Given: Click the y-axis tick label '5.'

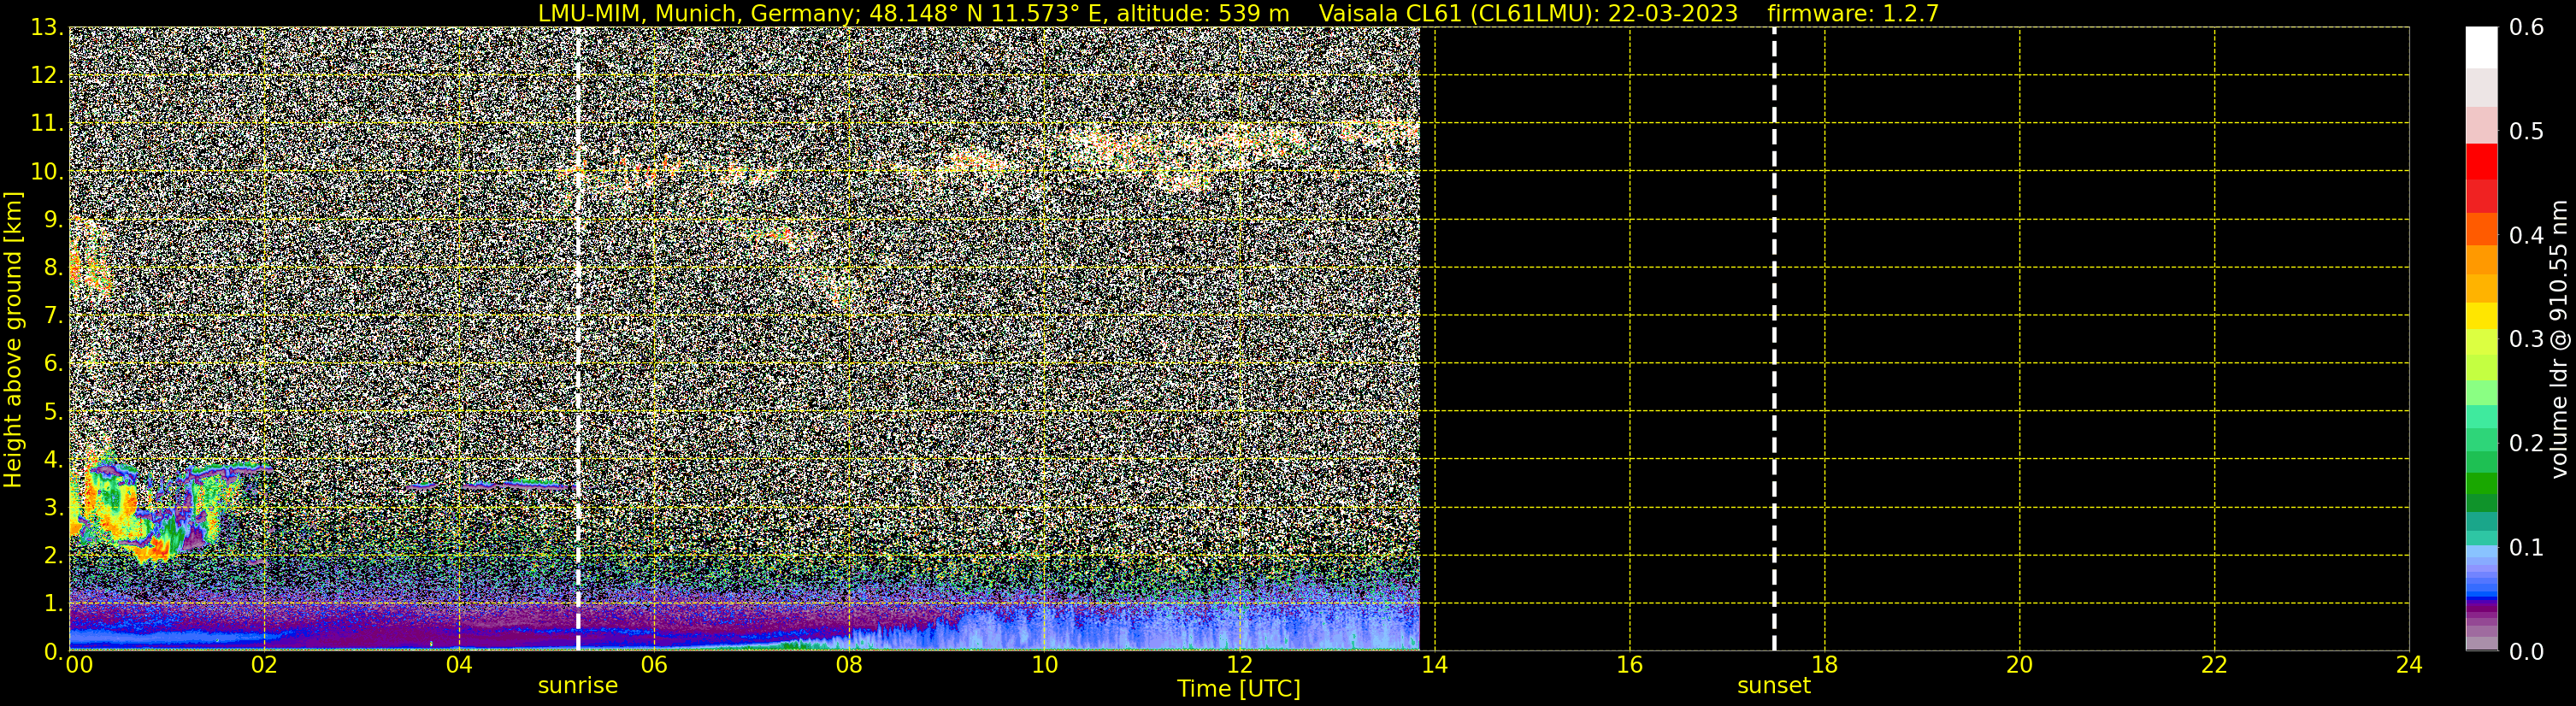Looking at the screenshot, I should [x=53, y=411].
